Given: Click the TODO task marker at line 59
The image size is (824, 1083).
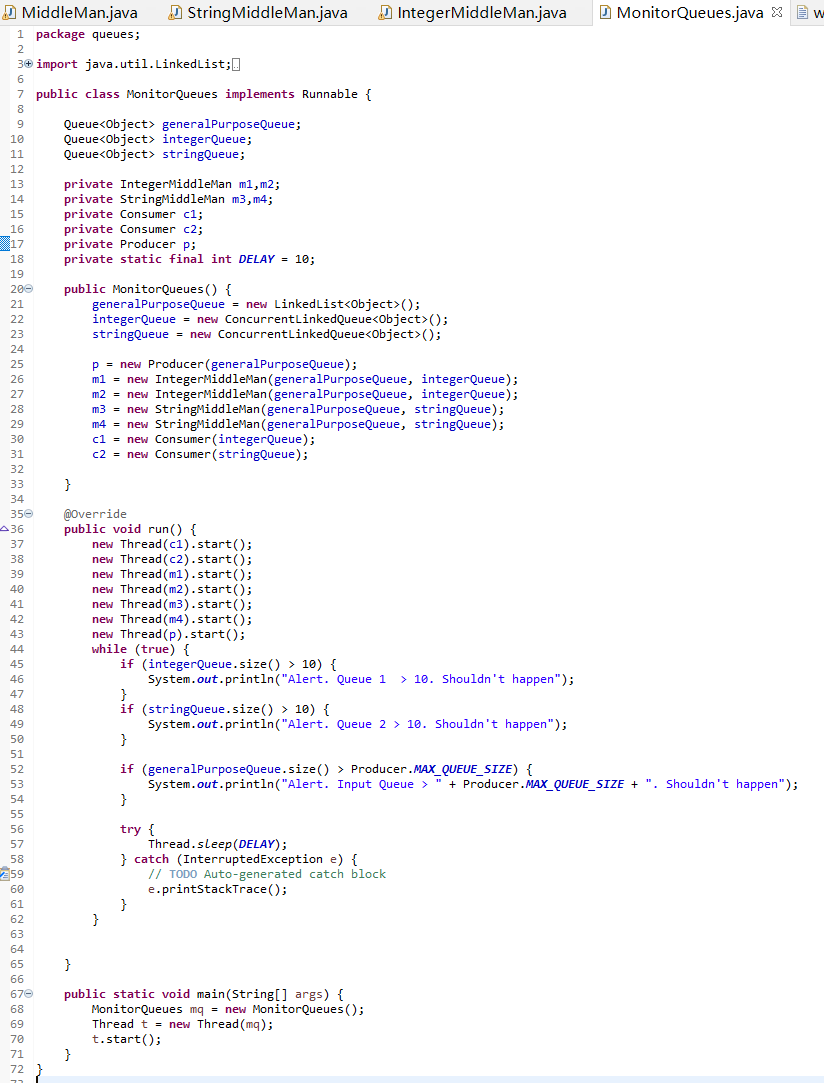Looking at the screenshot, I should click(x=7, y=873).
